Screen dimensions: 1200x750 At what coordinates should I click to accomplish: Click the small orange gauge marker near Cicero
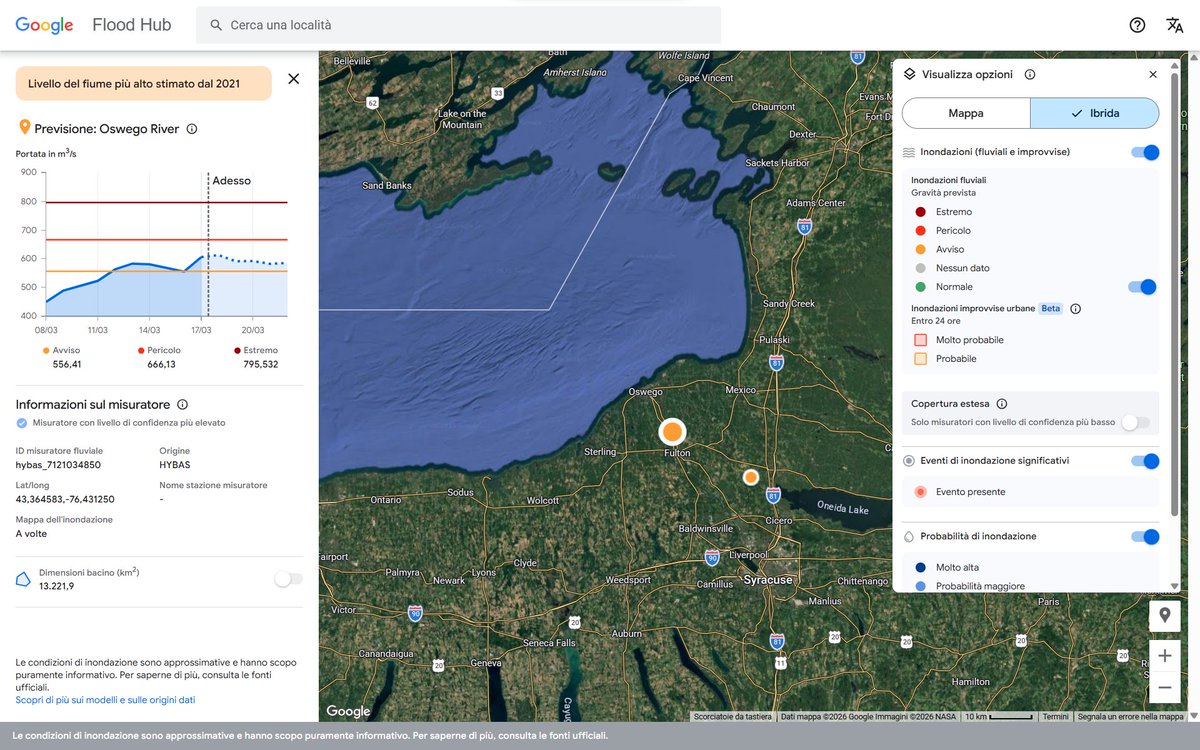pos(751,478)
